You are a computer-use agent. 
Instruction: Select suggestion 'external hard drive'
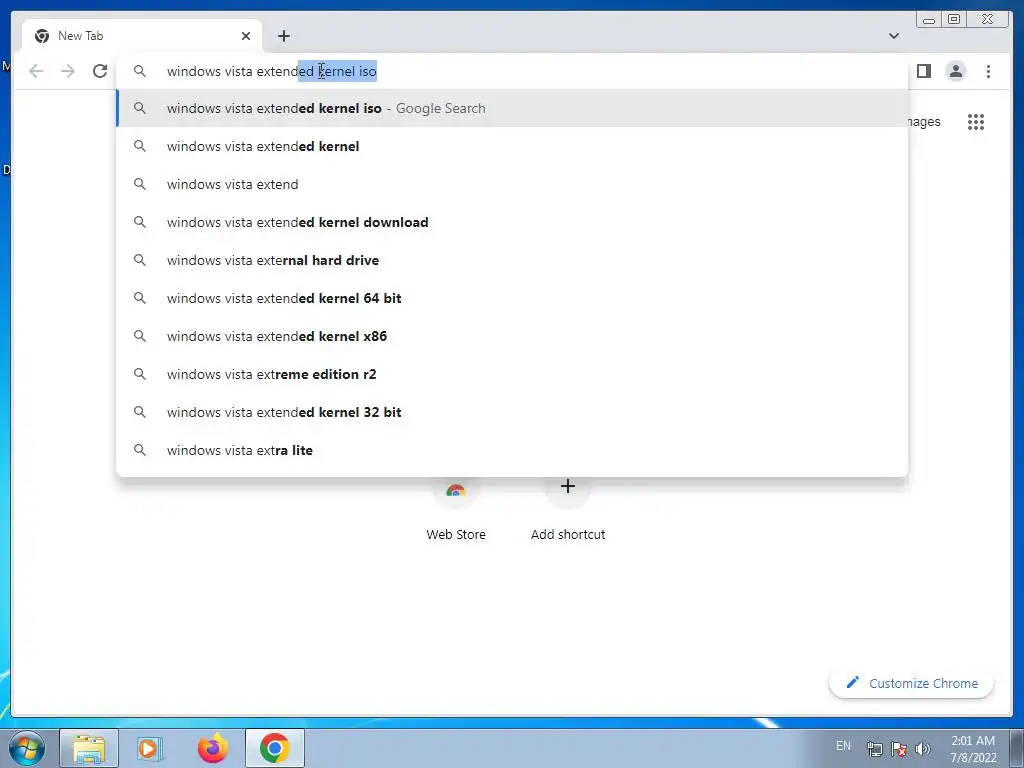[x=512, y=260]
